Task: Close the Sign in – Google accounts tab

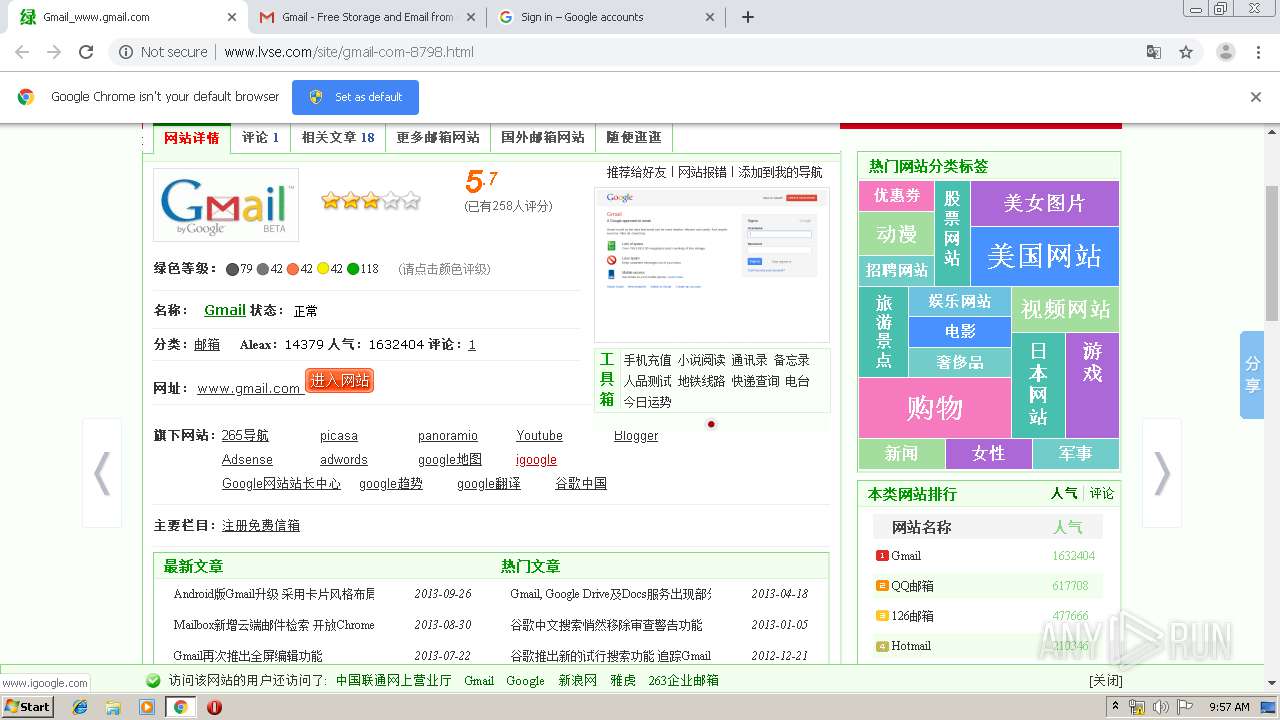Action: point(710,17)
